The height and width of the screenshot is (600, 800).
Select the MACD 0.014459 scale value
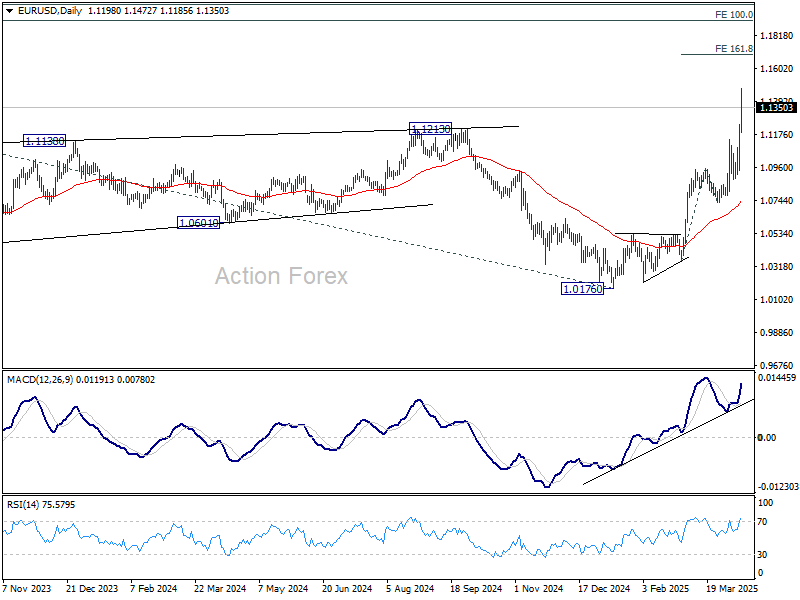[778, 377]
